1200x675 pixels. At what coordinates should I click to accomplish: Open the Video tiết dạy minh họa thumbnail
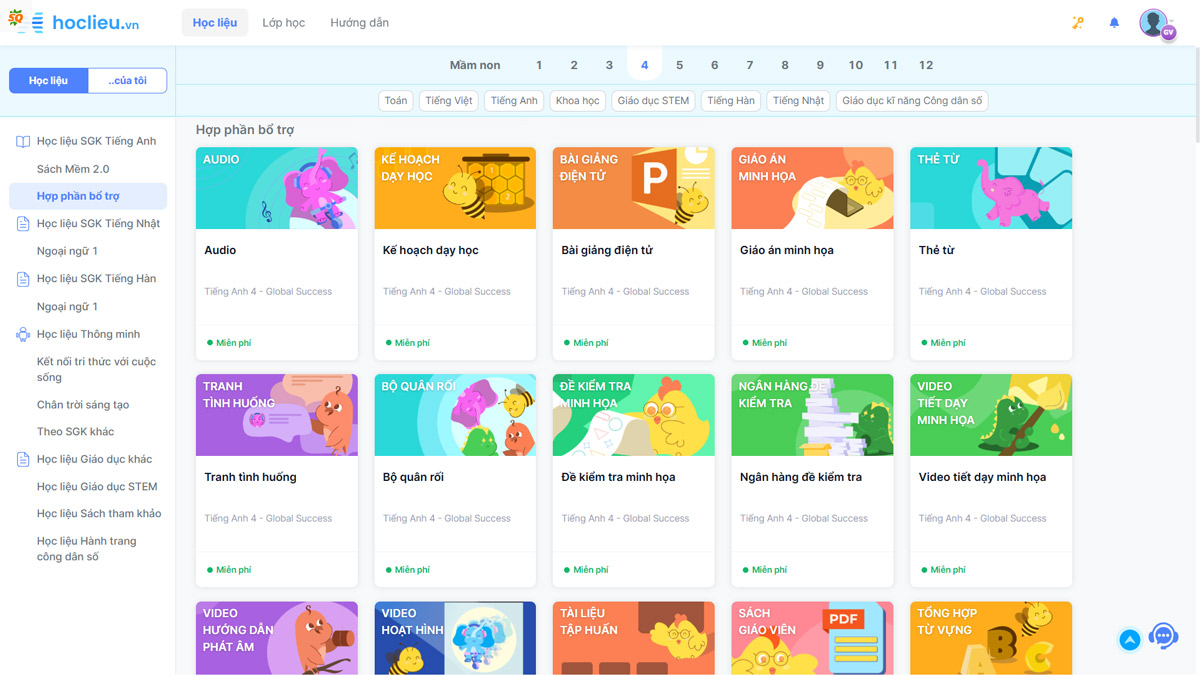[x=991, y=415]
